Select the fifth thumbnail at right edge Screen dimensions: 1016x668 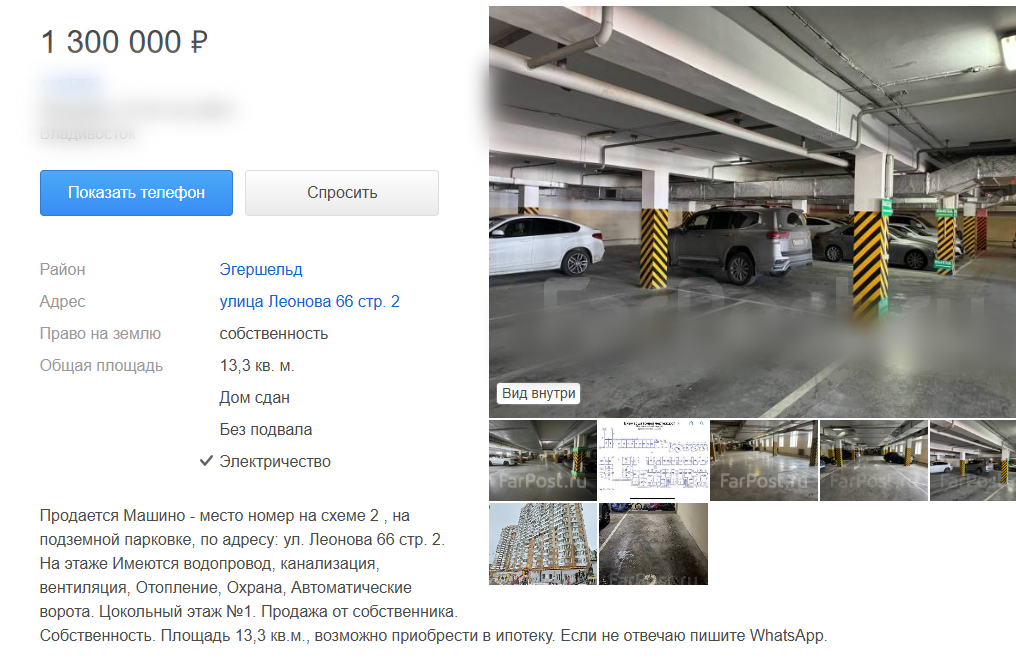973,460
